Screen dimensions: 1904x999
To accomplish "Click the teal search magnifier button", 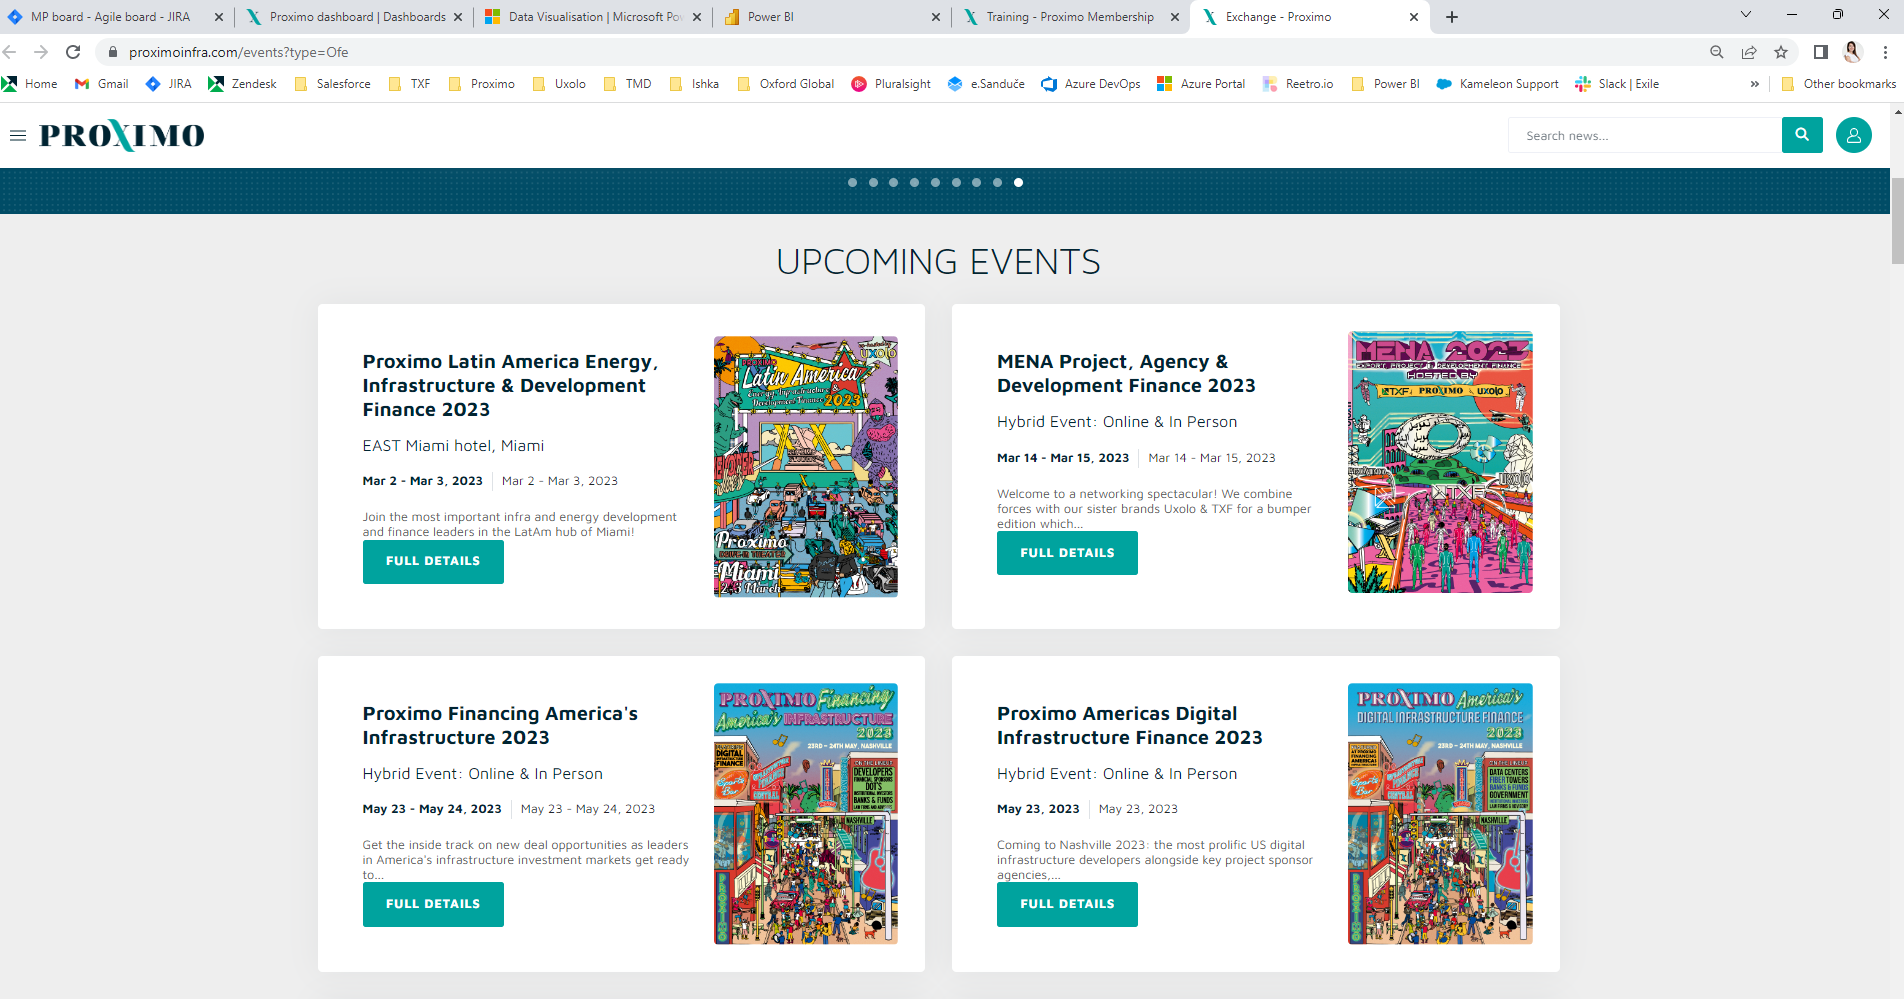I will pyautogui.click(x=1802, y=135).
